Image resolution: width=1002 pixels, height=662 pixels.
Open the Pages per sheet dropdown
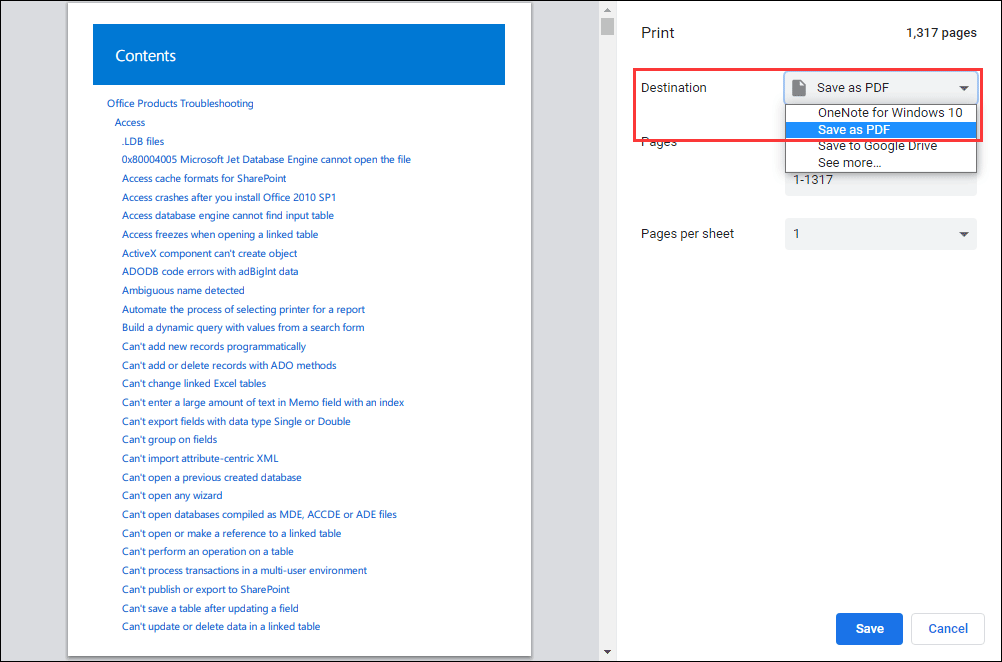(x=881, y=234)
